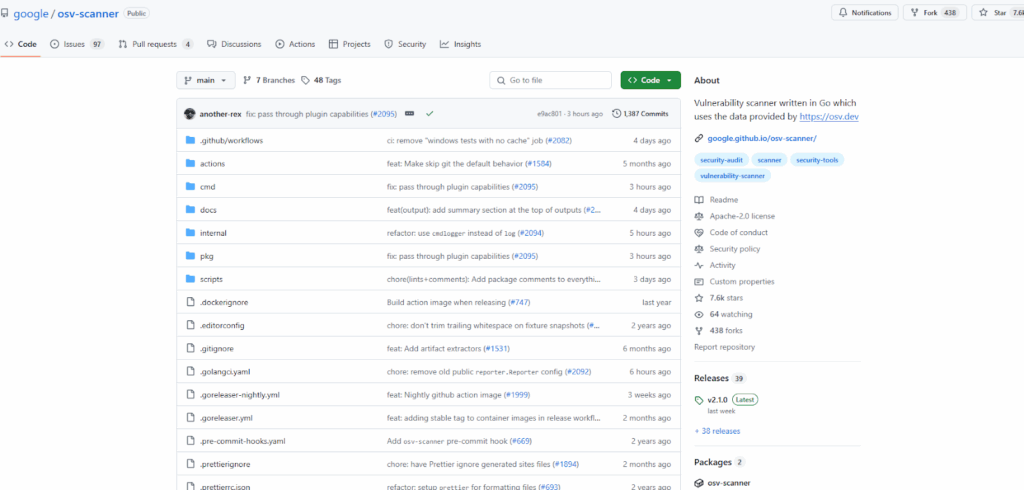Go to the Security tab

pyautogui.click(x=405, y=44)
